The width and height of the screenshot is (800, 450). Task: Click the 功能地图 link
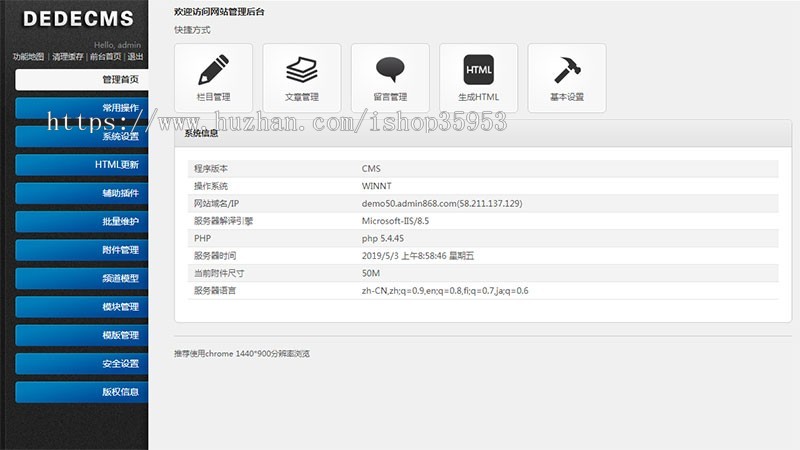[x=28, y=57]
